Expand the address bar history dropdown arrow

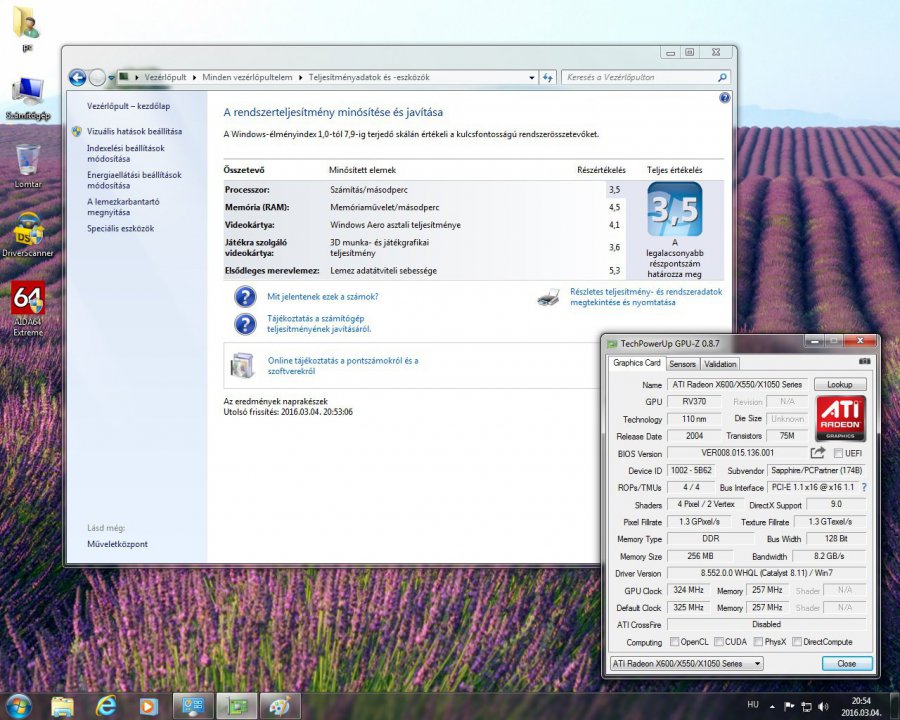(530, 77)
